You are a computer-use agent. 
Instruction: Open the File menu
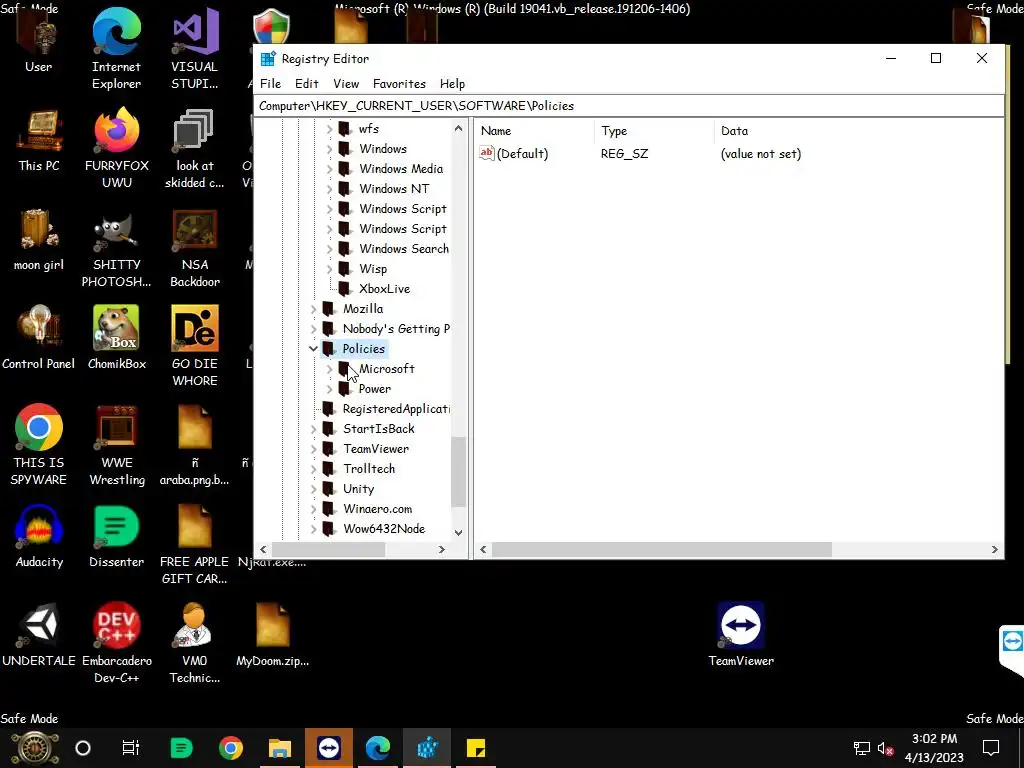pos(270,84)
